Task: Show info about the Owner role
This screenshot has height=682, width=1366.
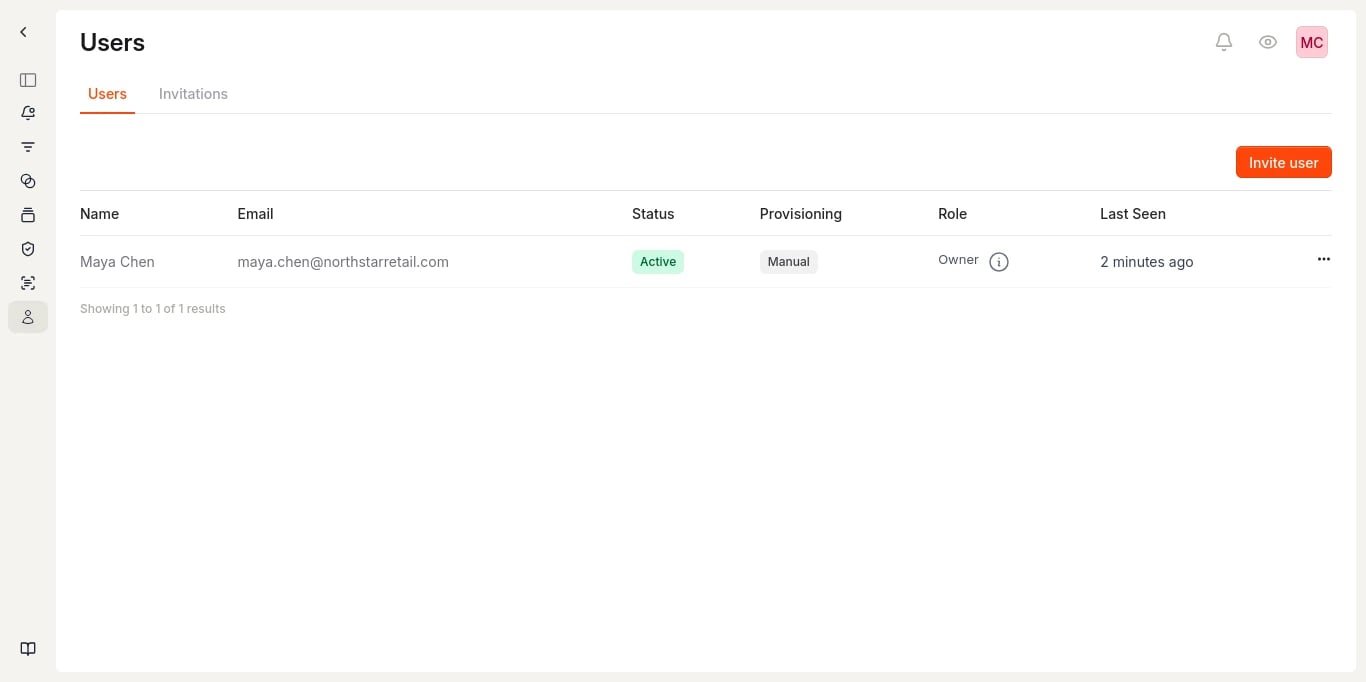Action: pyautogui.click(x=999, y=262)
